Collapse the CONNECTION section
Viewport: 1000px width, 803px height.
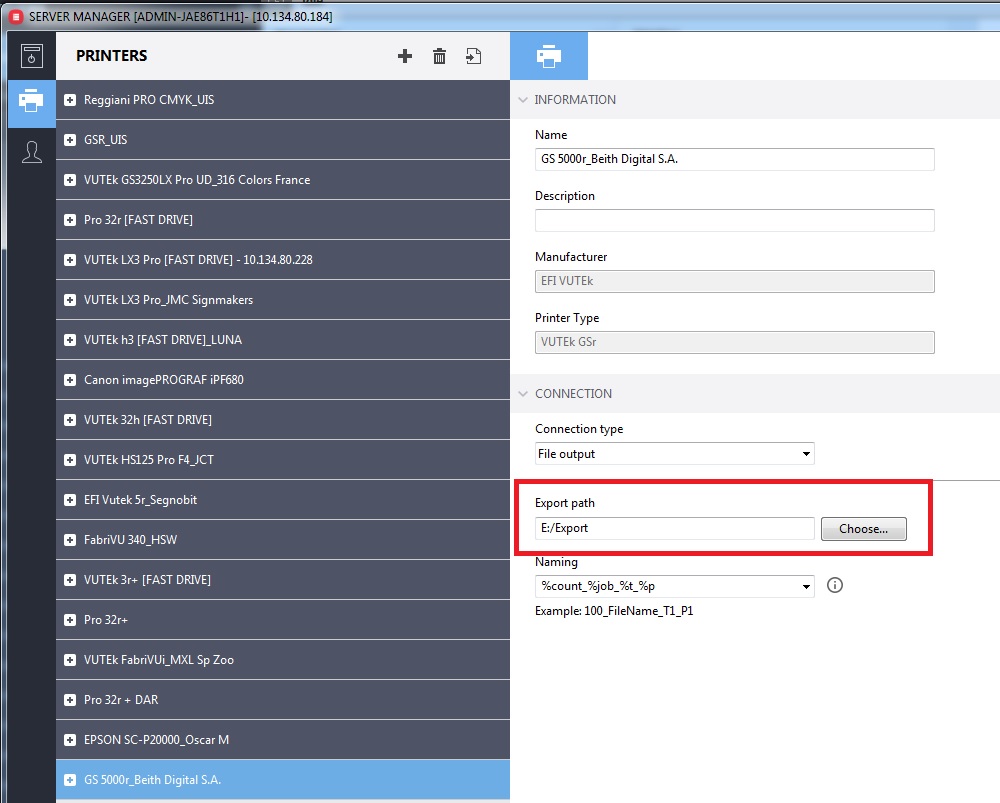pos(523,394)
